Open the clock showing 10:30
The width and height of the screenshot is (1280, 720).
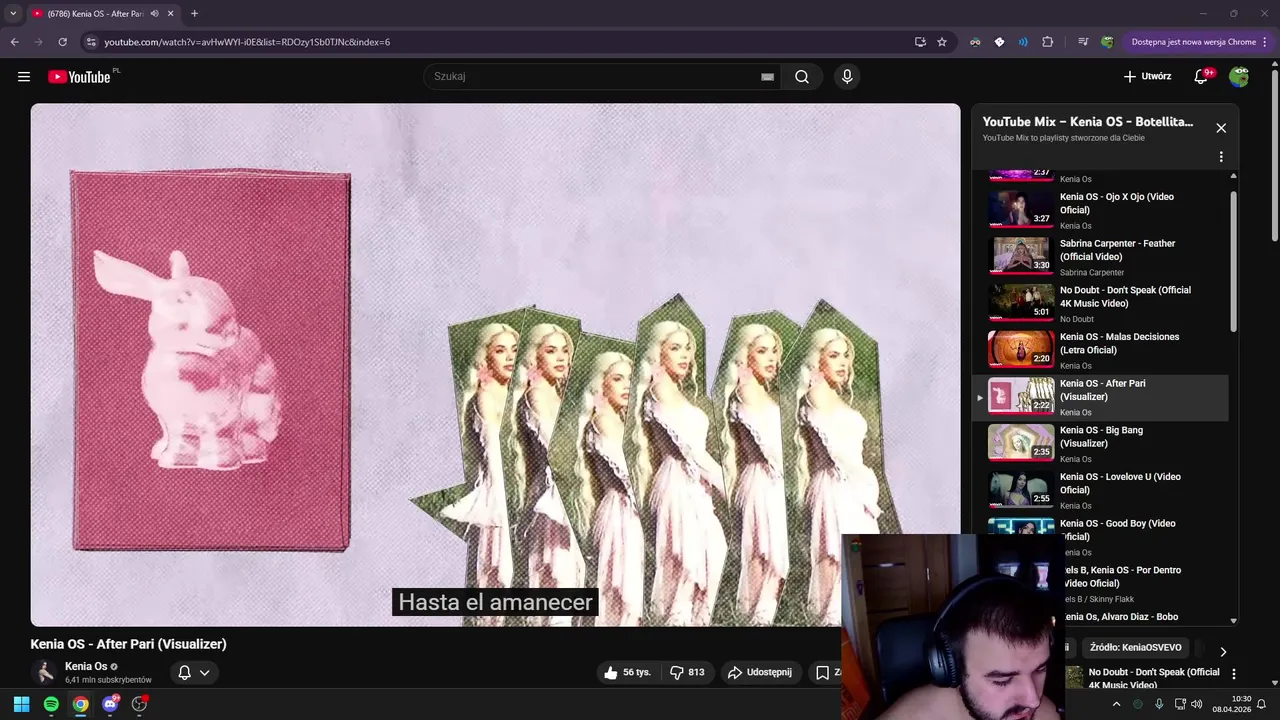coord(1232,704)
